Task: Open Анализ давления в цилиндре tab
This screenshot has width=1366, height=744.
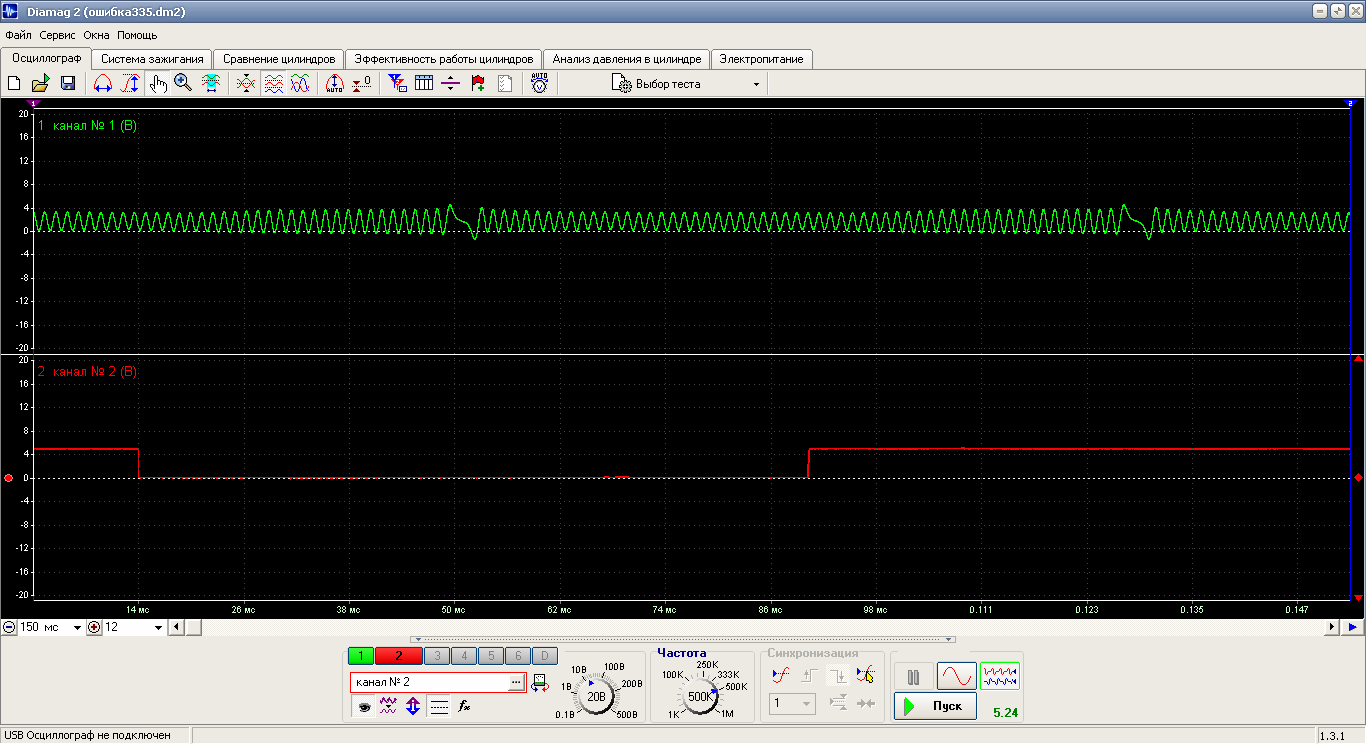Action: (x=627, y=59)
